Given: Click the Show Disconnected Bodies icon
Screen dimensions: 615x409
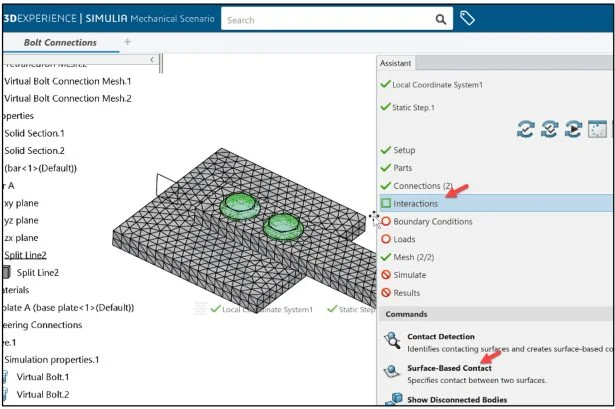Looking at the screenshot, I should (x=392, y=400).
